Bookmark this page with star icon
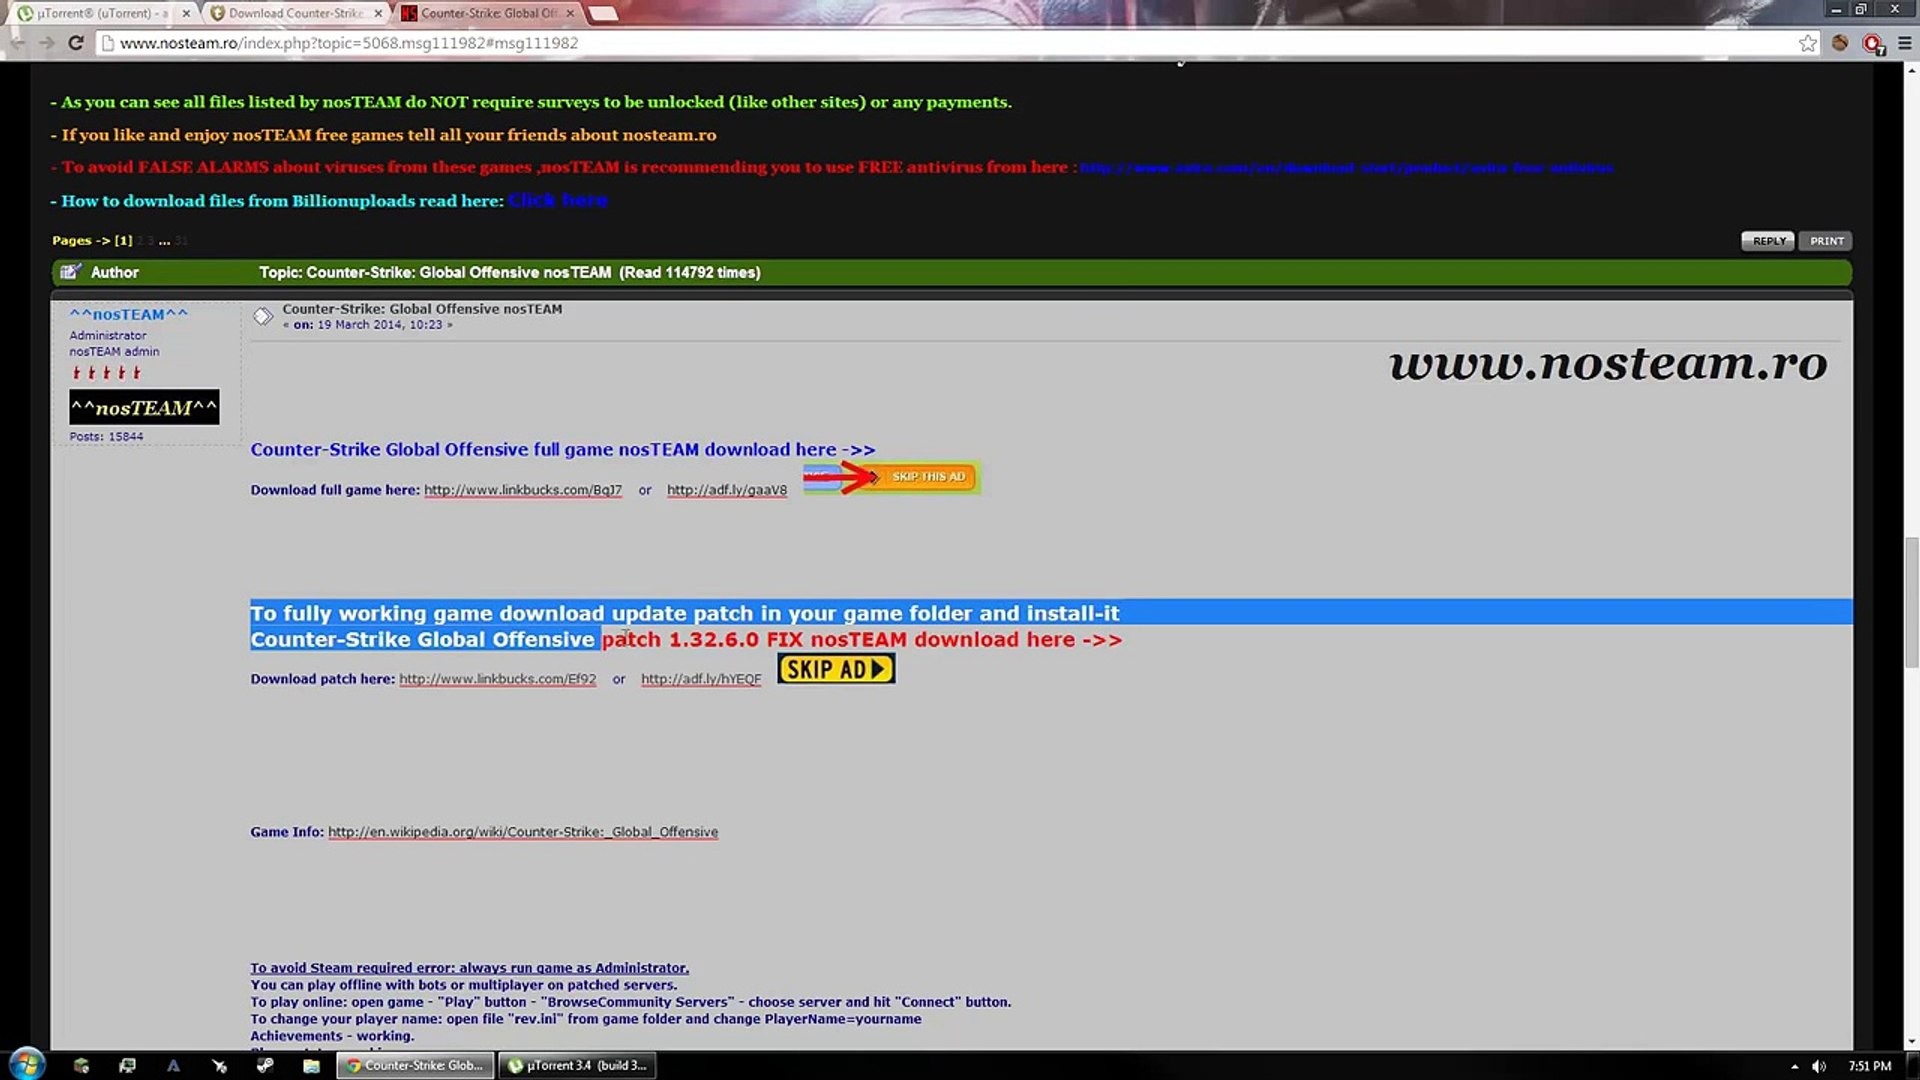 click(1807, 43)
